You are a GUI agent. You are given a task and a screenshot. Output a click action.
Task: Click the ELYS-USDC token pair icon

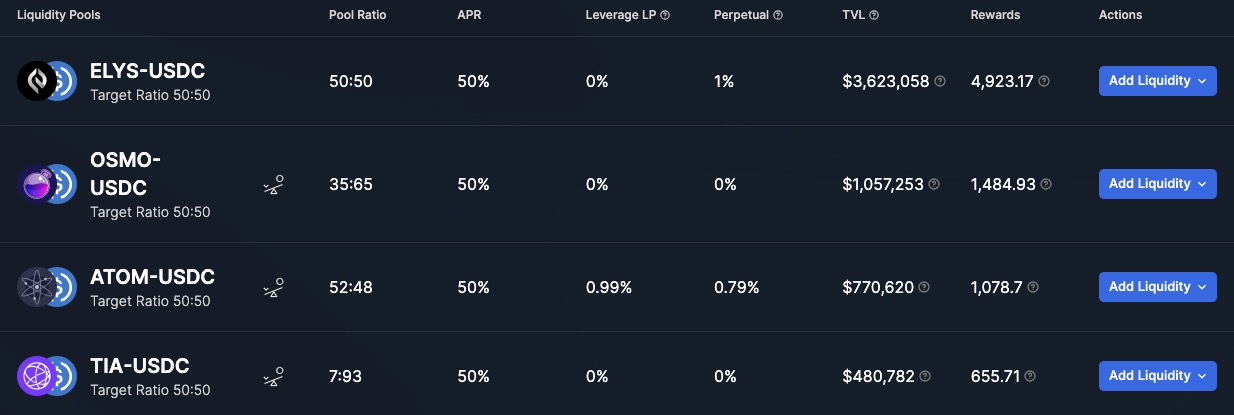point(47,82)
